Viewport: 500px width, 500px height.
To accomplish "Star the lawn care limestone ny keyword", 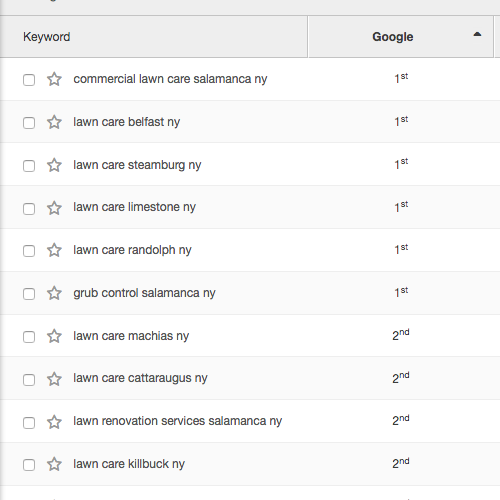I will click(x=54, y=208).
